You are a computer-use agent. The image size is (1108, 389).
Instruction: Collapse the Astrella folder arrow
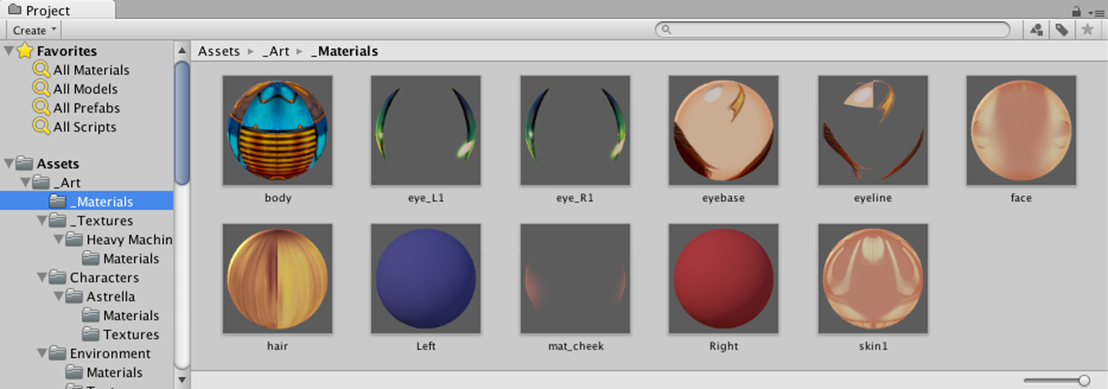coord(59,296)
